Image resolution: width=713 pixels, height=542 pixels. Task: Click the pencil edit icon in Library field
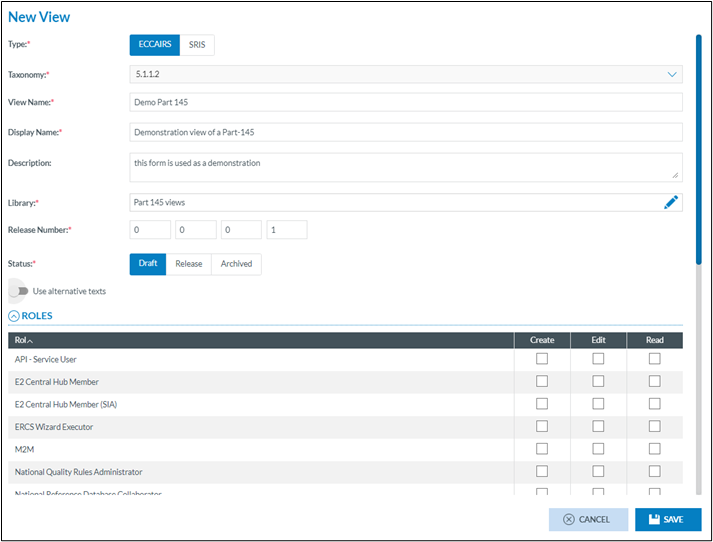pyautogui.click(x=671, y=202)
